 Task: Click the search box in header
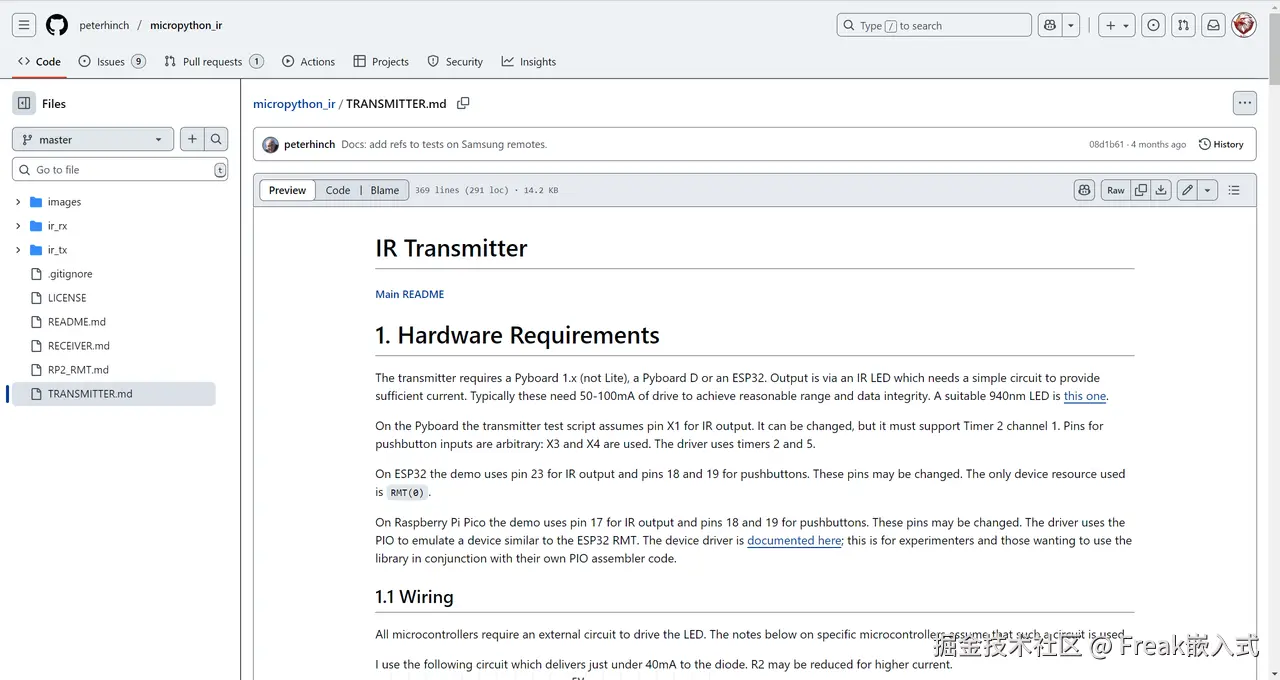pos(934,25)
